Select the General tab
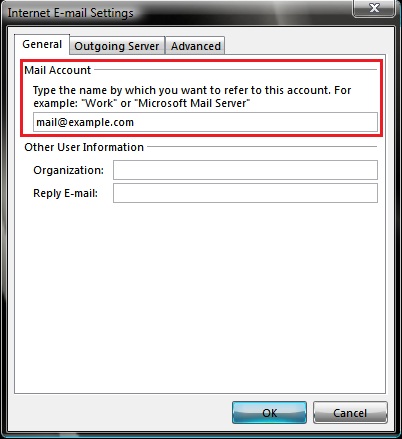Screen dimensions: 402x439 pyautogui.click(x=42, y=44)
